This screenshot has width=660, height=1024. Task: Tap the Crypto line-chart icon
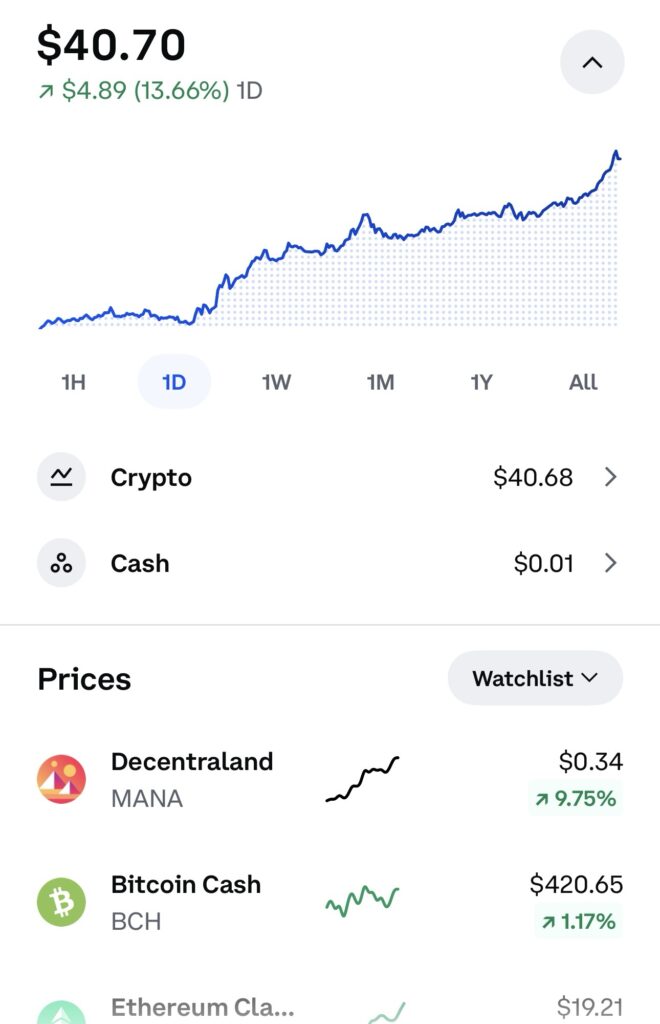coord(61,477)
